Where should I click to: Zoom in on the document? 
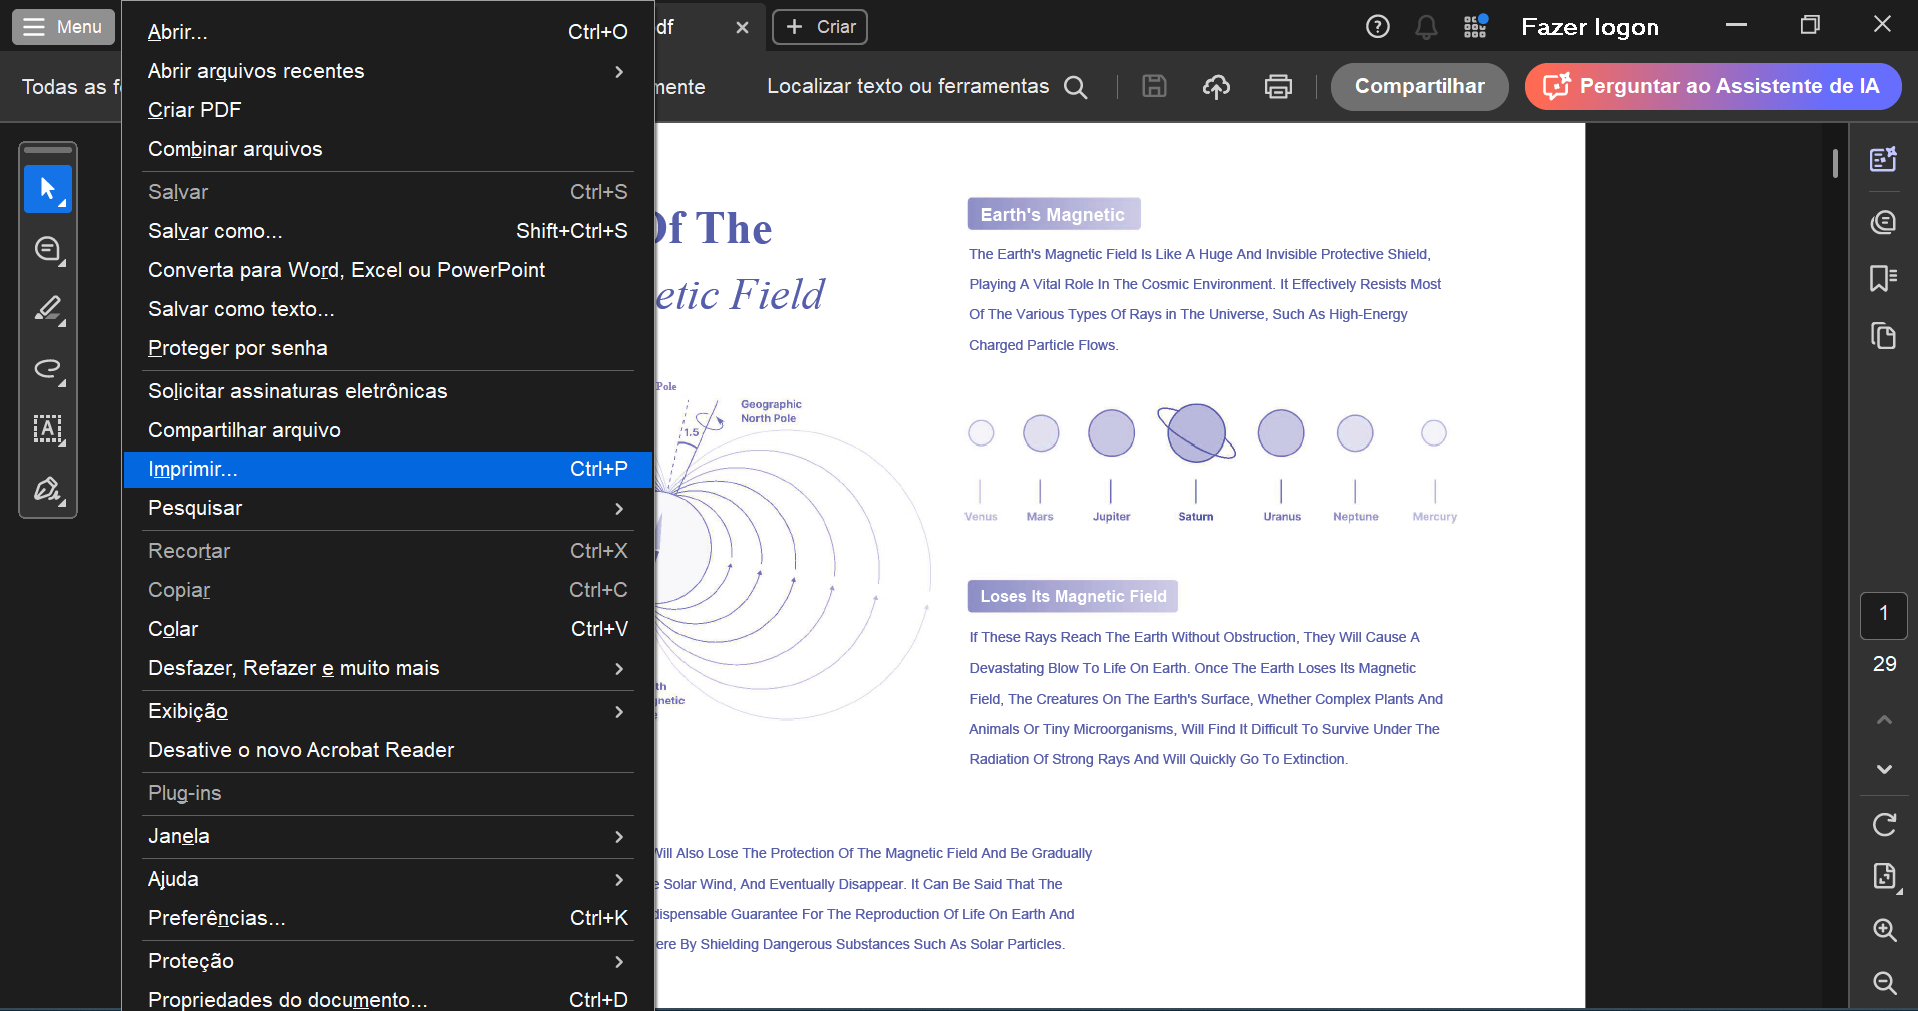point(1886,930)
